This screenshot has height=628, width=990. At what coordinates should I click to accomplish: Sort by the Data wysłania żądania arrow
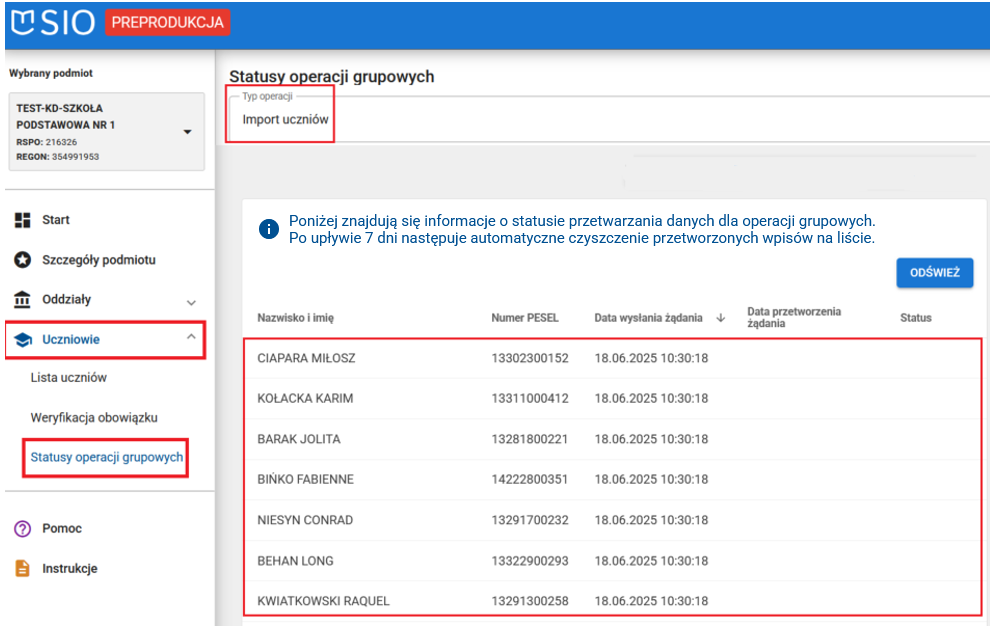[720, 318]
